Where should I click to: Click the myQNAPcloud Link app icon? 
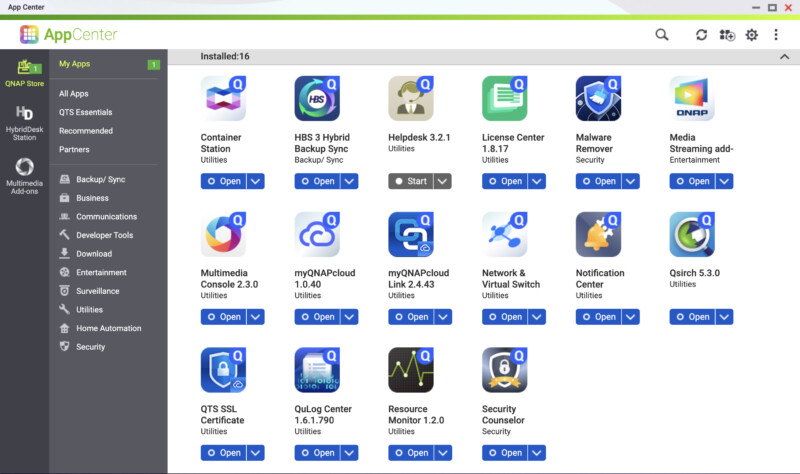tap(411, 234)
